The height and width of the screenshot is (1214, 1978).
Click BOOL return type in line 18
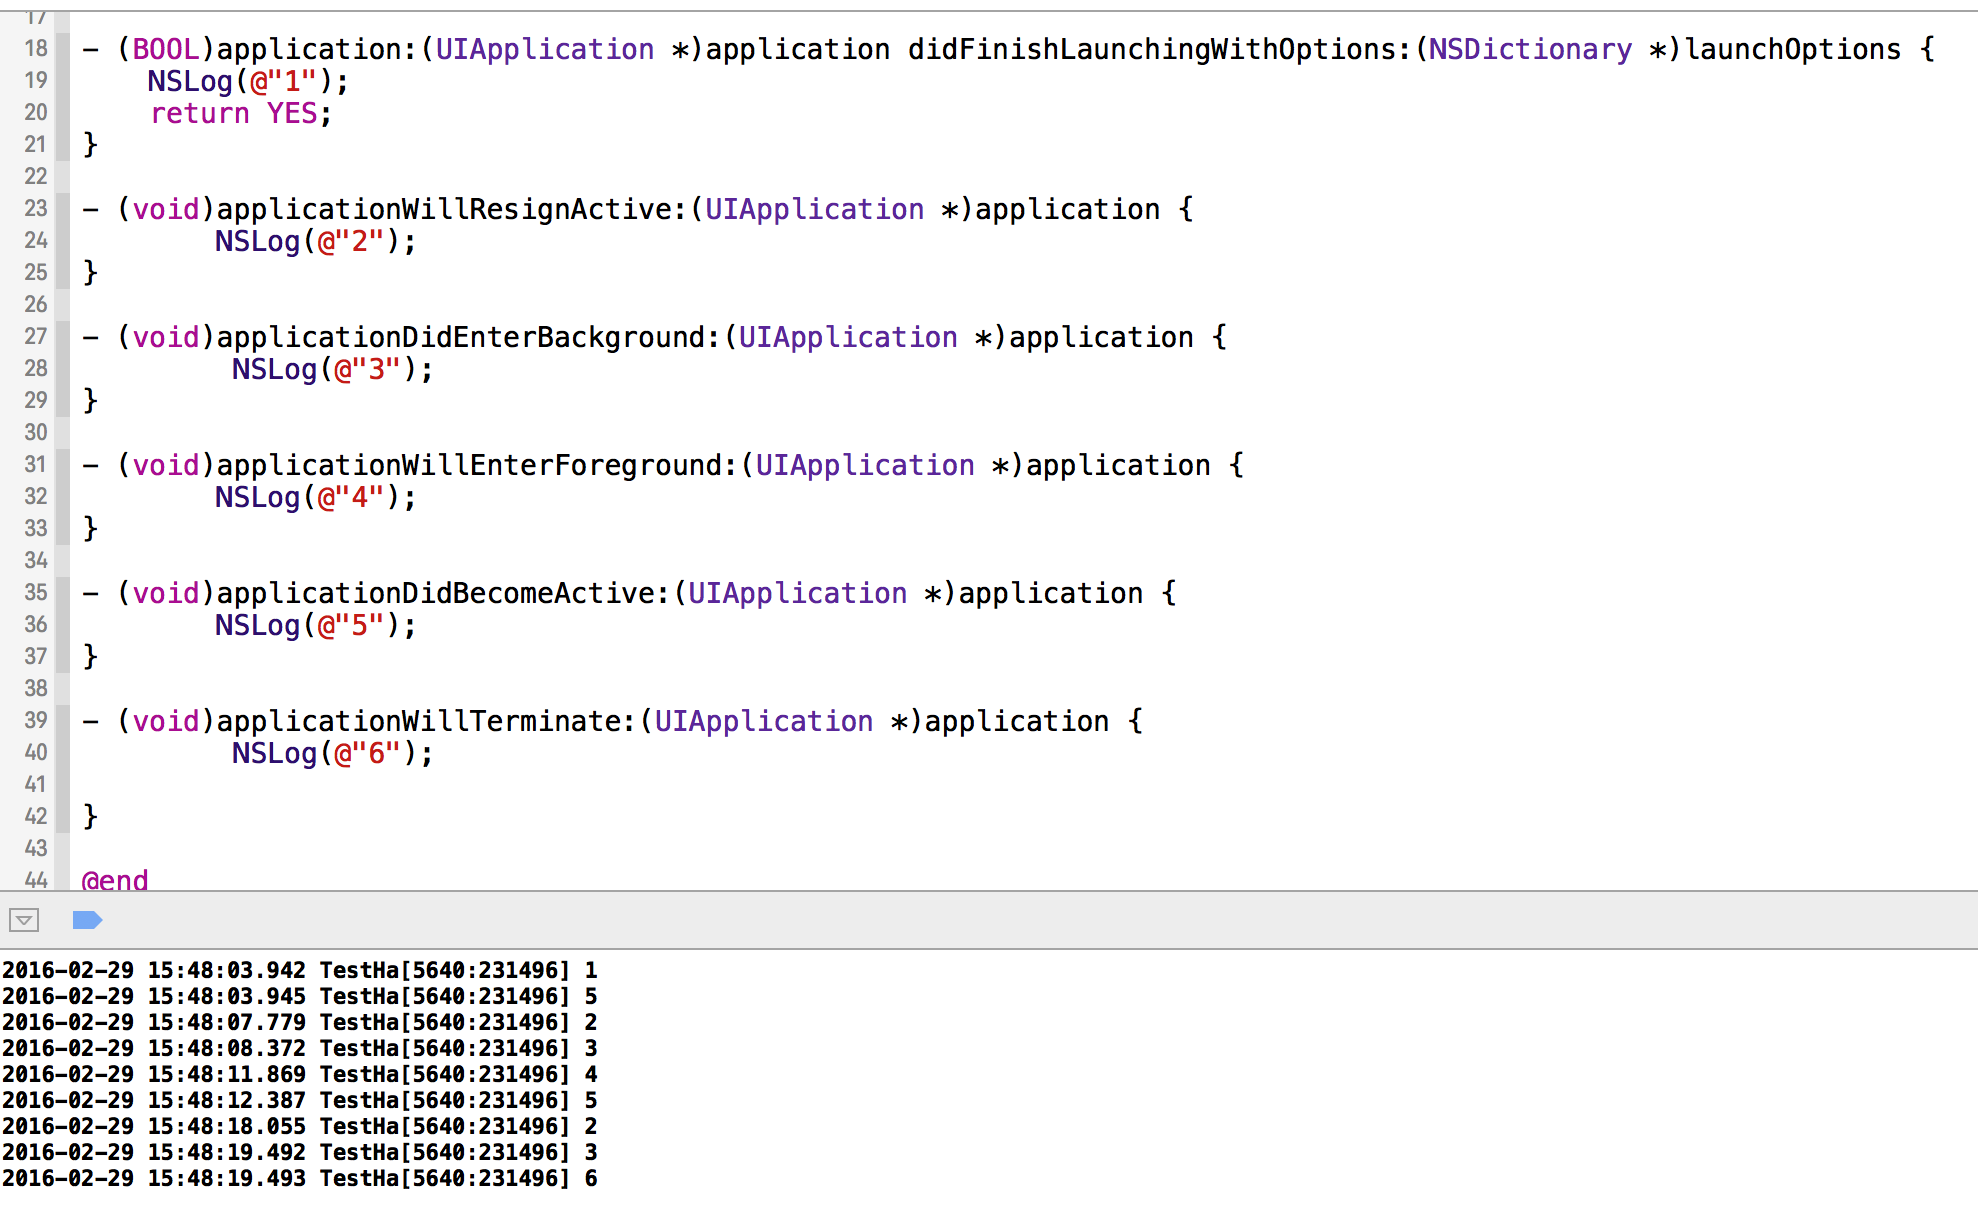click(166, 49)
